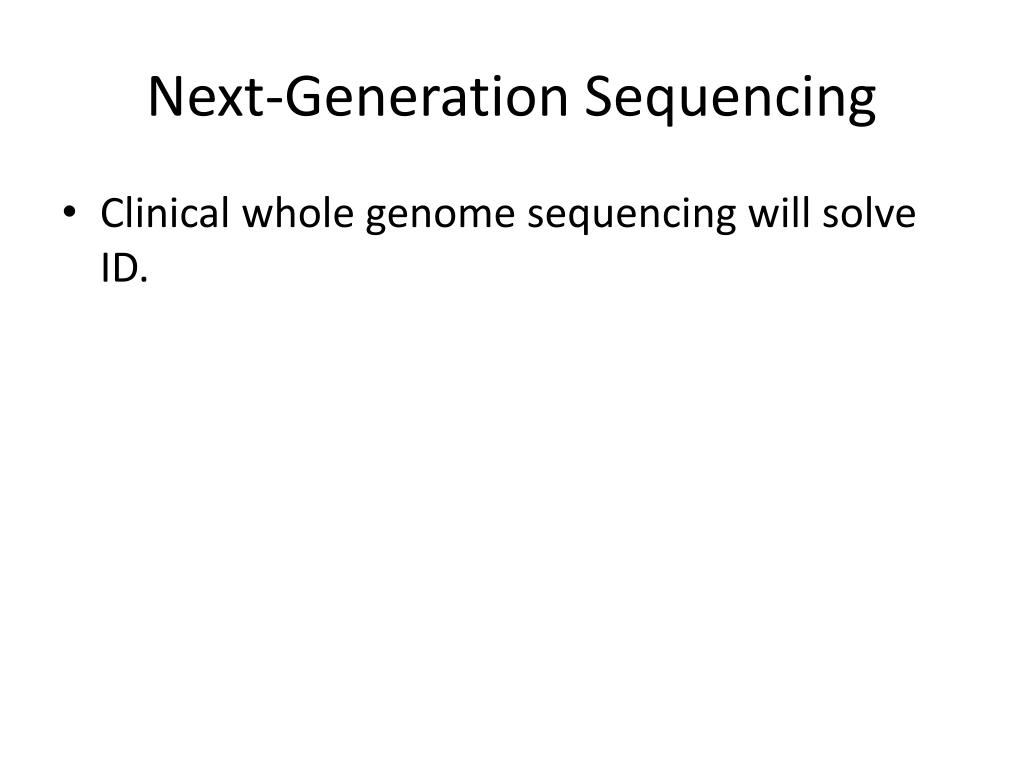Click the word genome in the bullet
1024x768 pixels.
[x=440, y=216]
